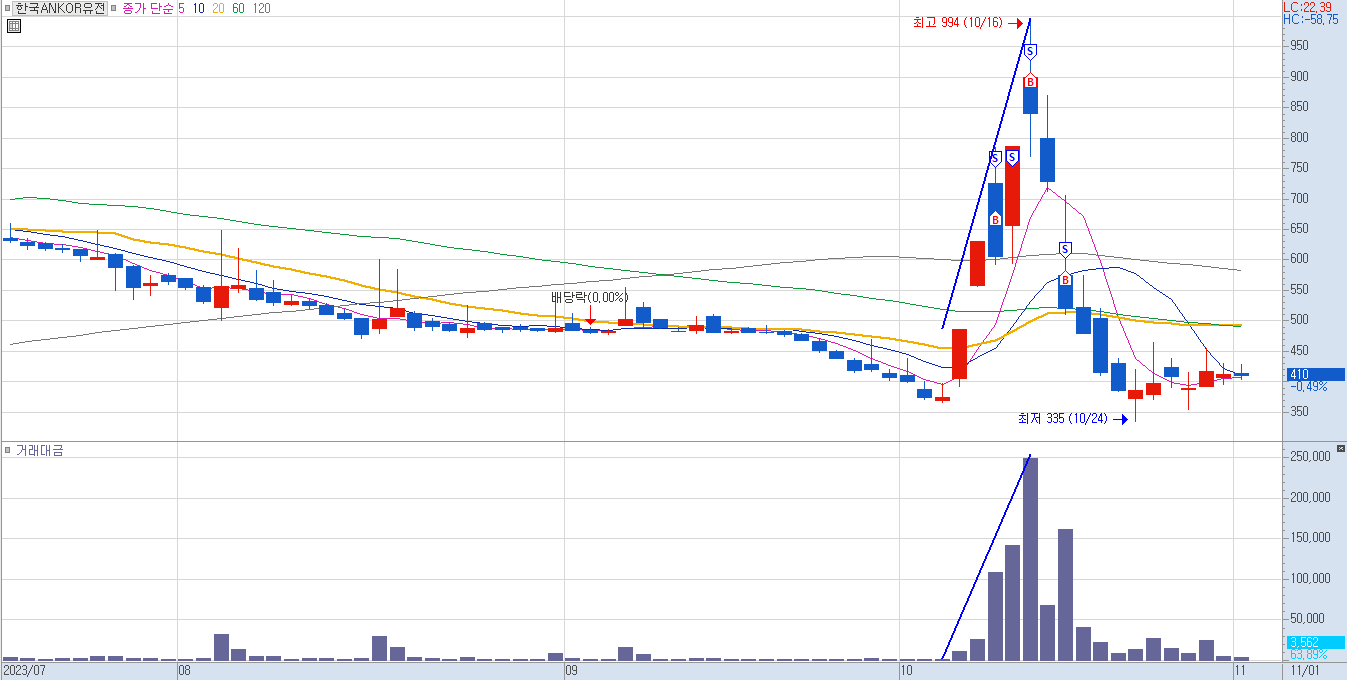Click the 63.89% volume ratio value
The height and width of the screenshot is (680, 1347).
click(1308, 654)
